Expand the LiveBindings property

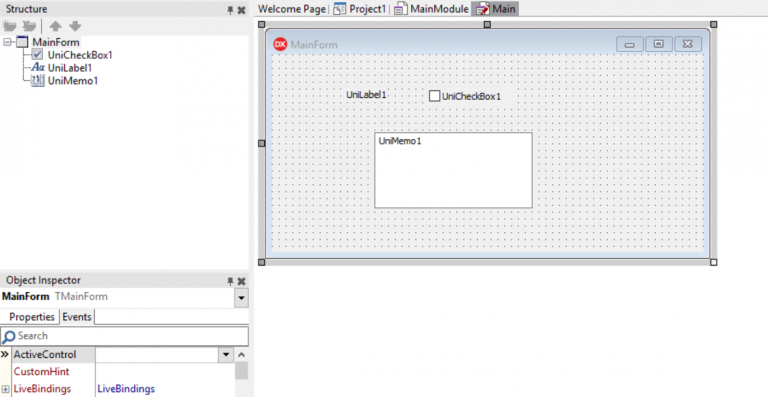coord(6,389)
